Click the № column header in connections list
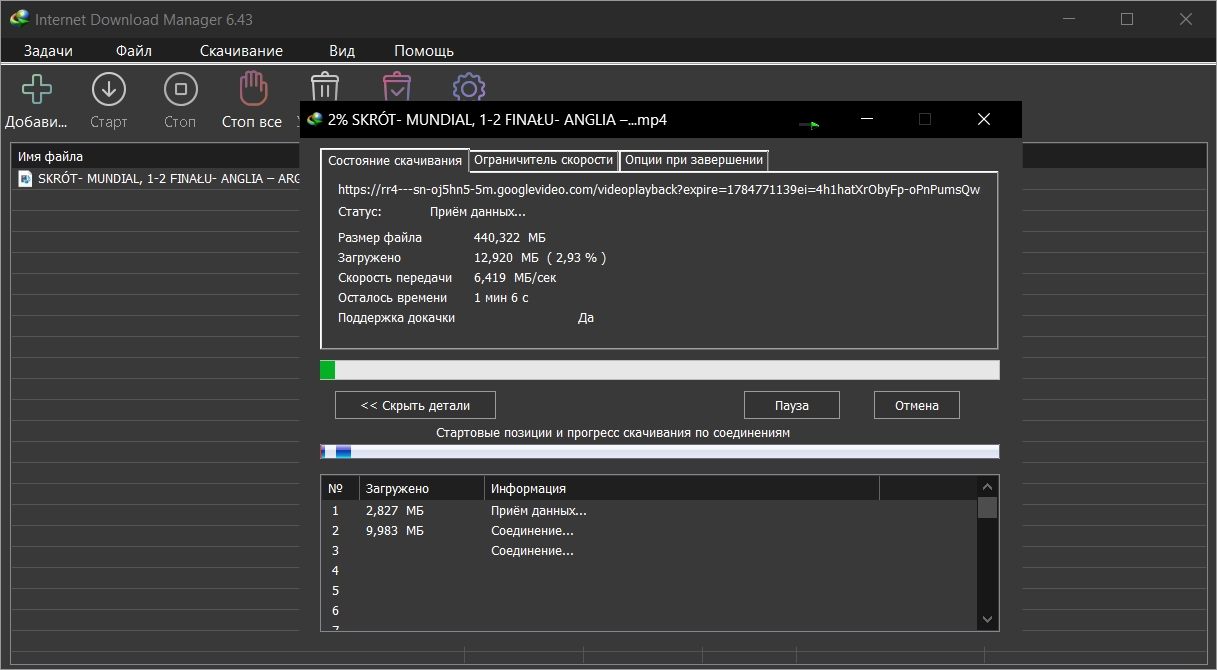The width and height of the screenshot is (1217, 670). [339, 488]
